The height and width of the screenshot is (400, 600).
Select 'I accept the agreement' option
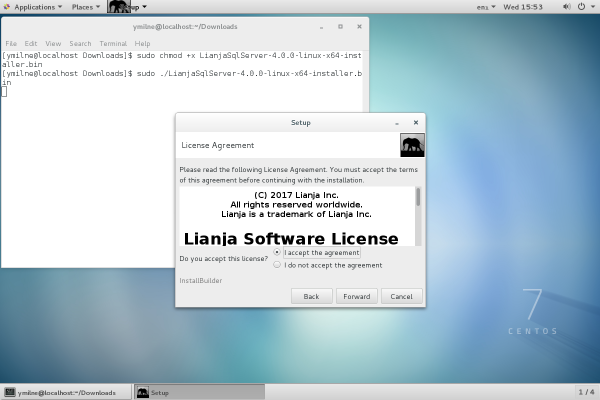277,253
